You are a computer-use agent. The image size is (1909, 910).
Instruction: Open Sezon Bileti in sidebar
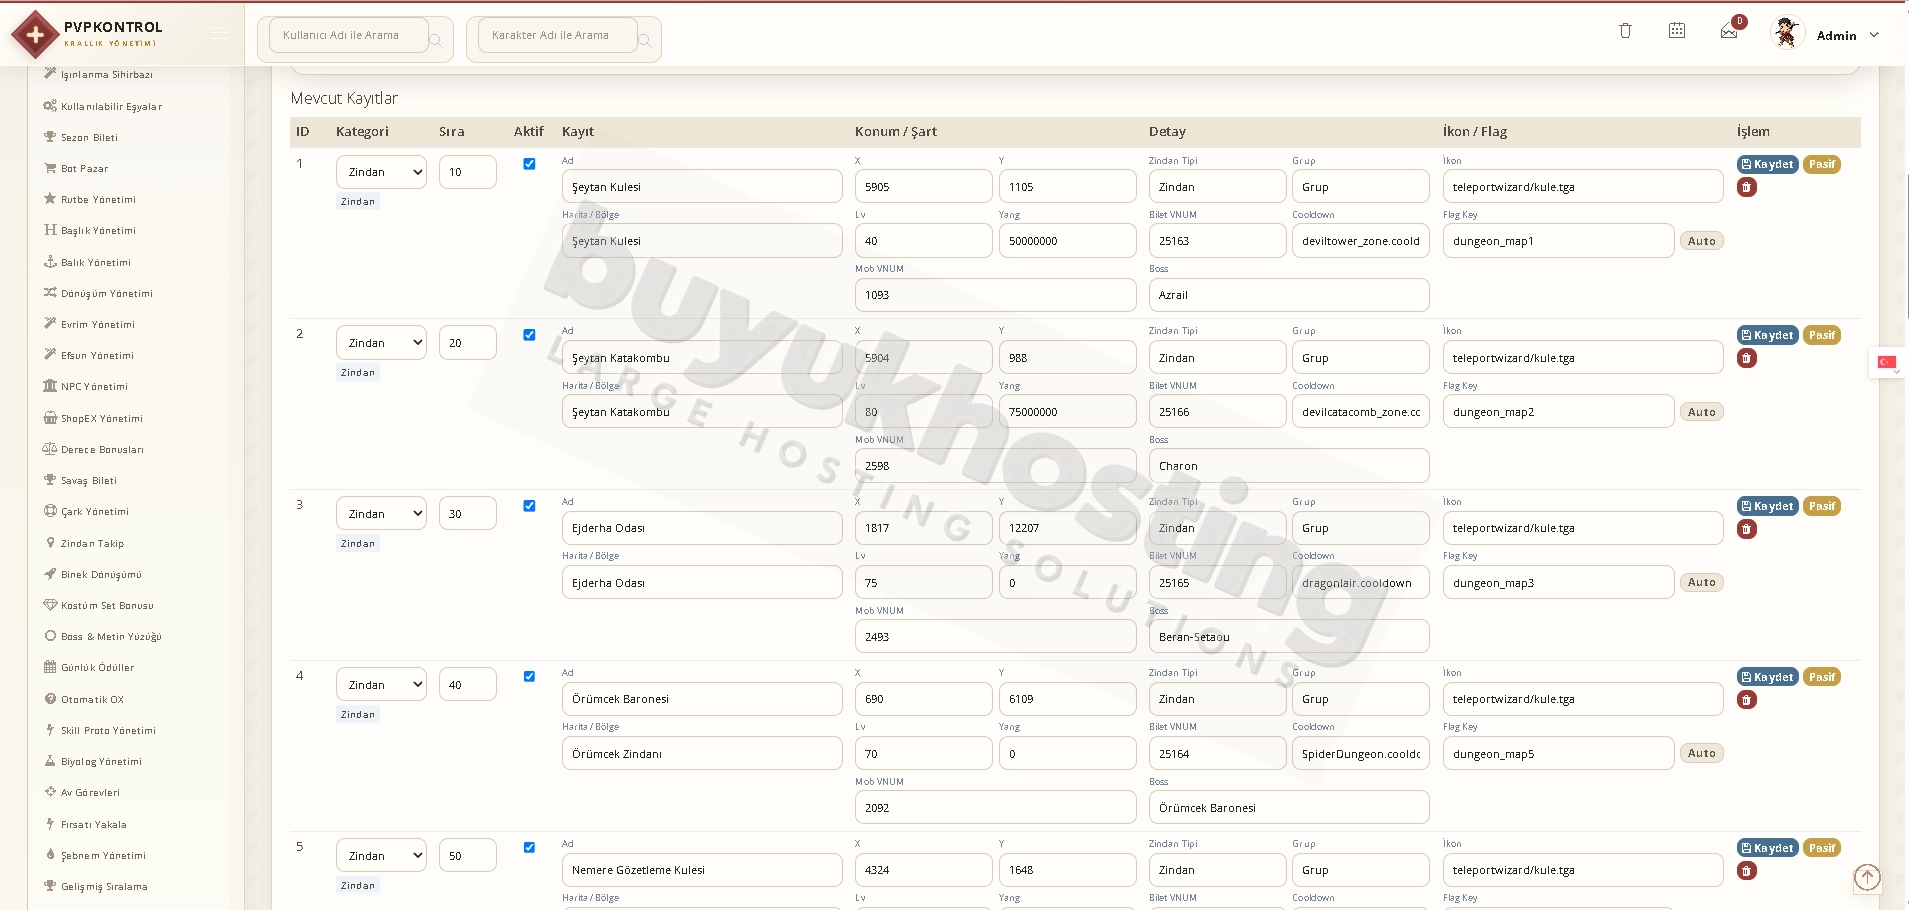(x=89, y=138)
